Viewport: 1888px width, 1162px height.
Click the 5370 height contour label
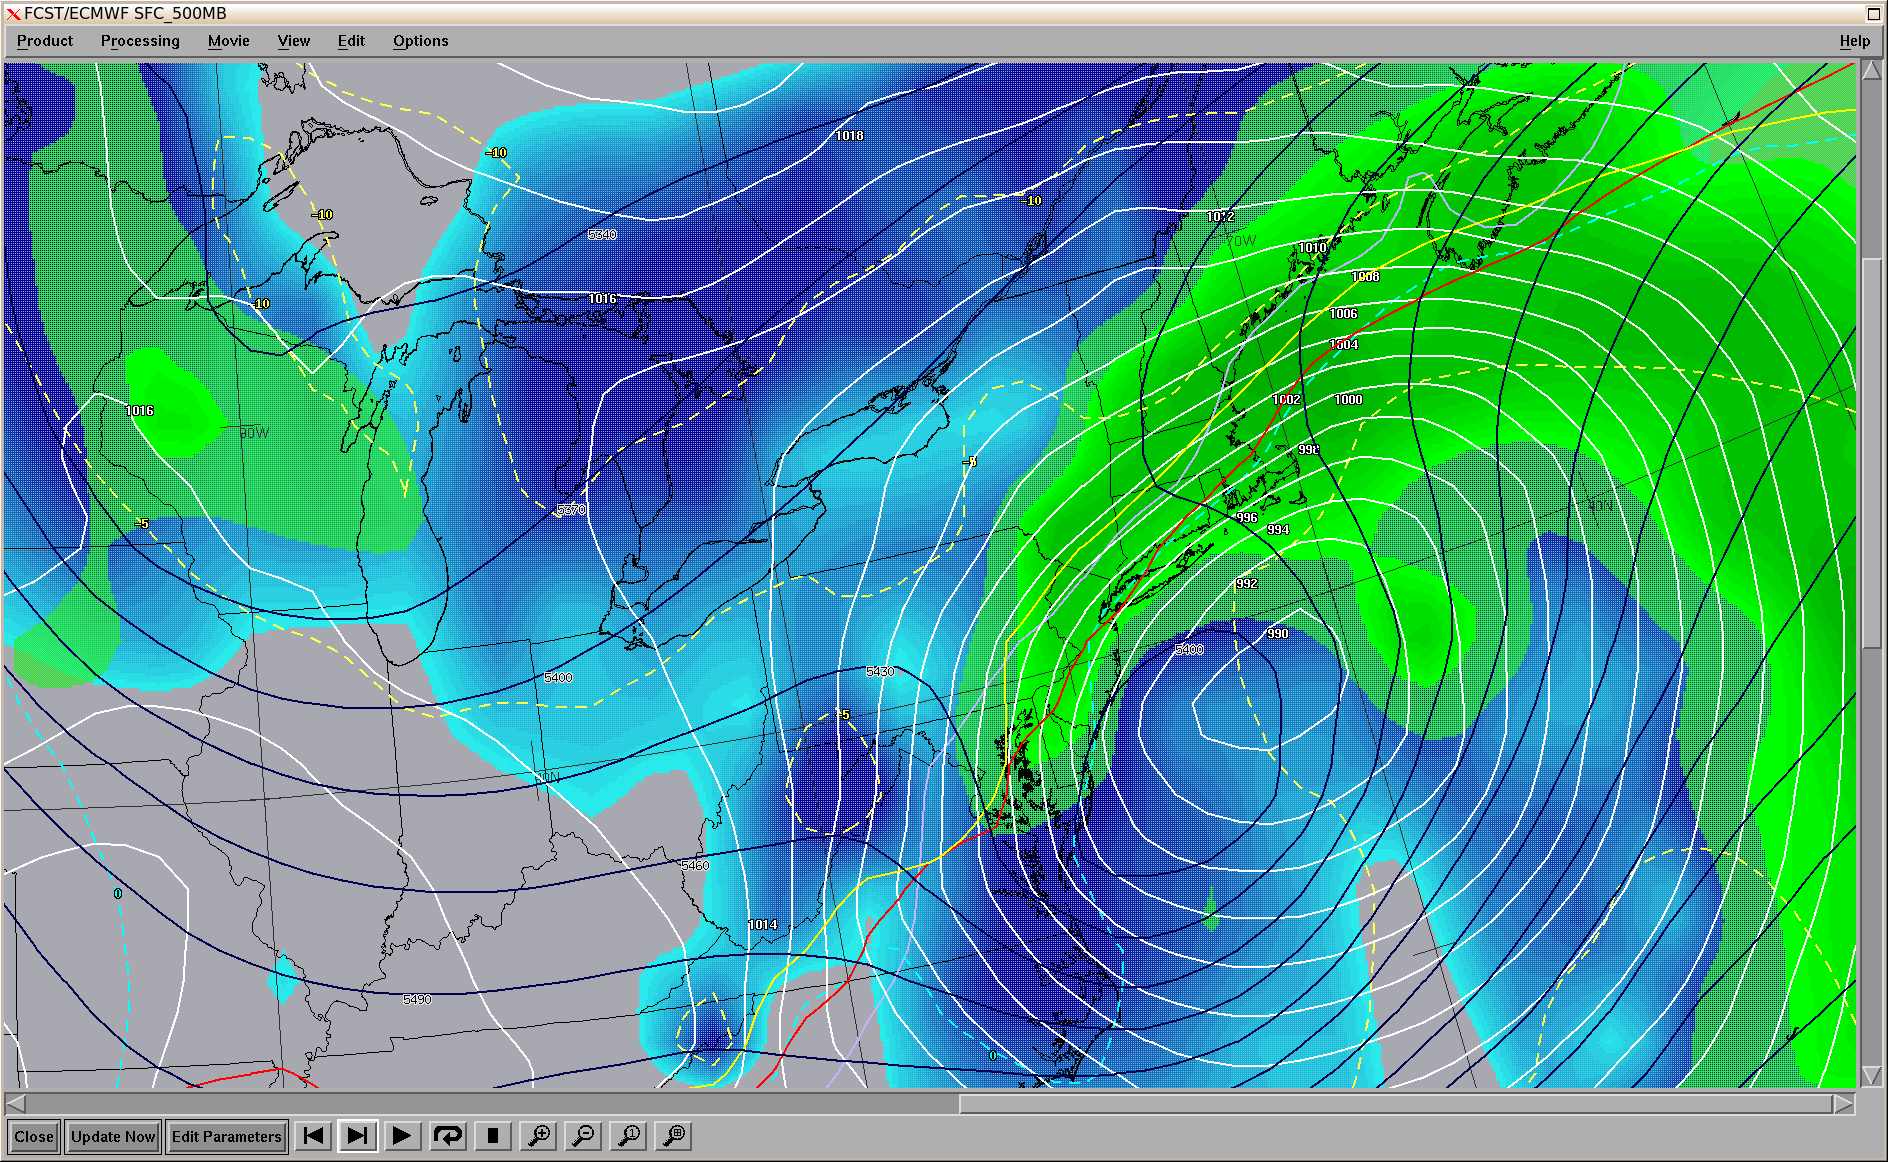(x=571, y=509)
